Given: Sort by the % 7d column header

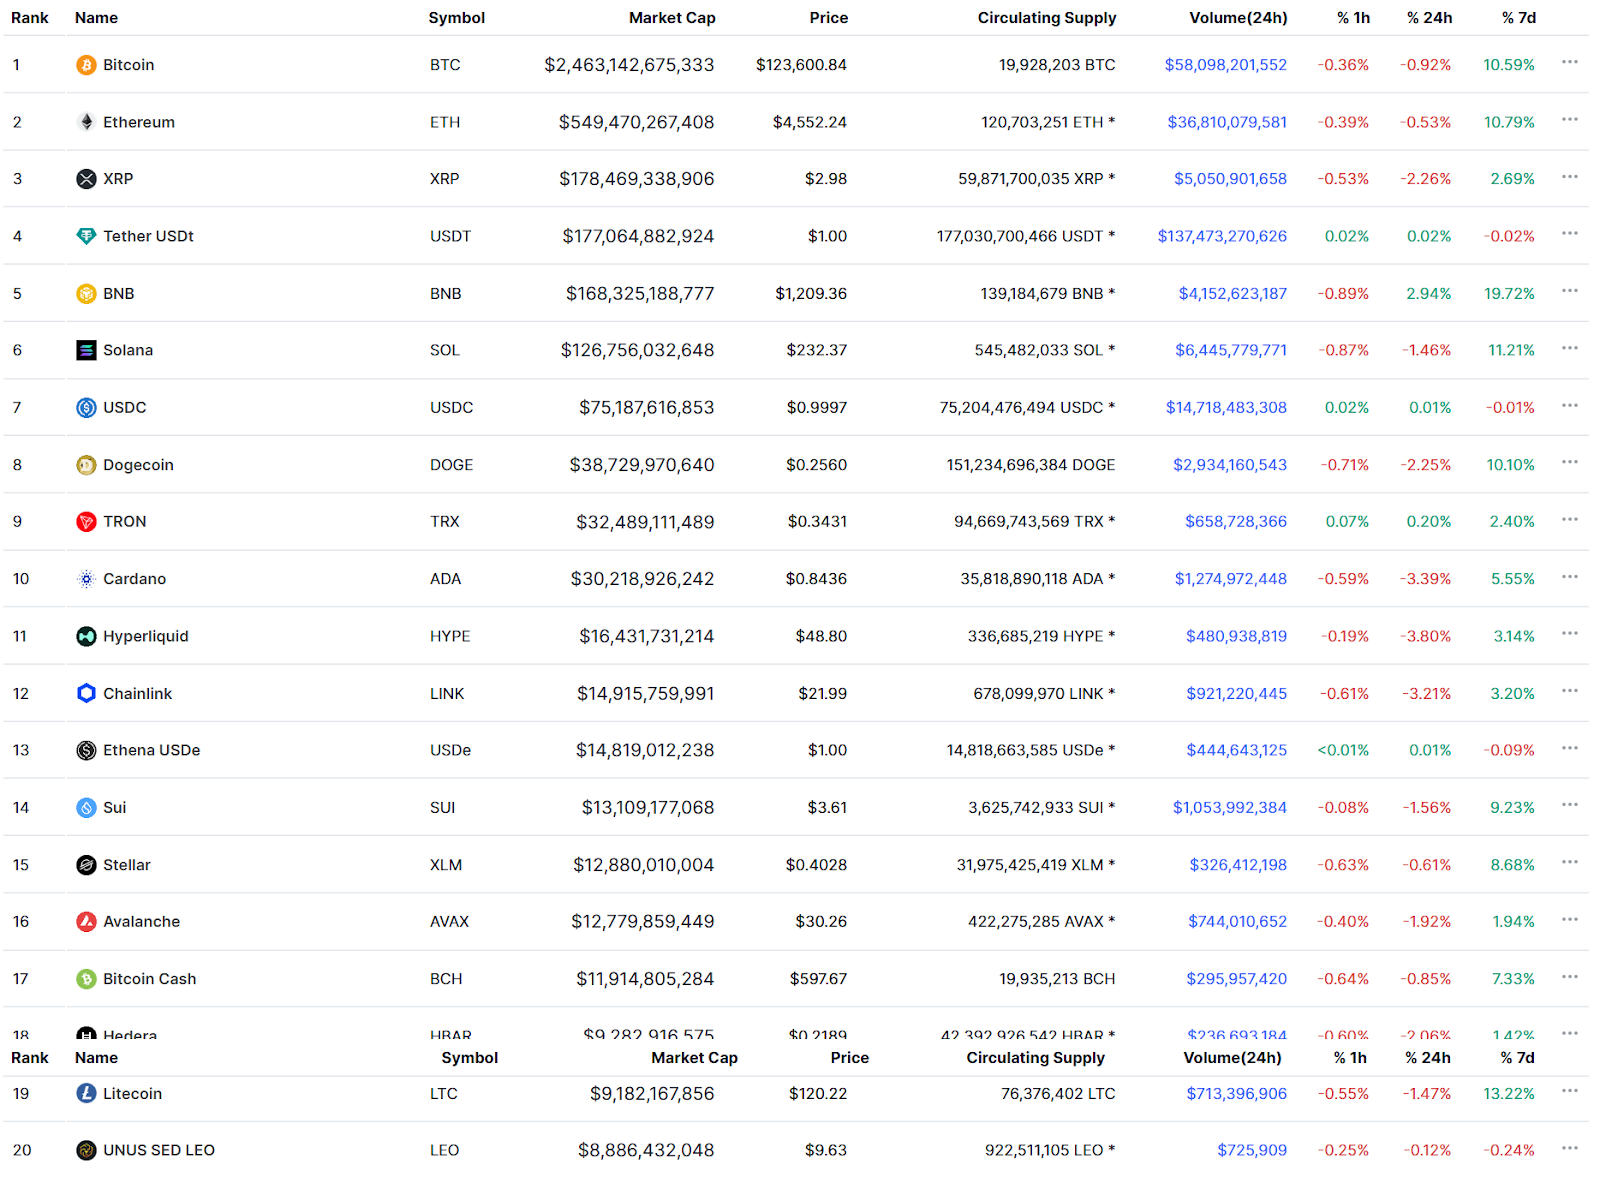Looking at the screenshot, I should 1518,18.
